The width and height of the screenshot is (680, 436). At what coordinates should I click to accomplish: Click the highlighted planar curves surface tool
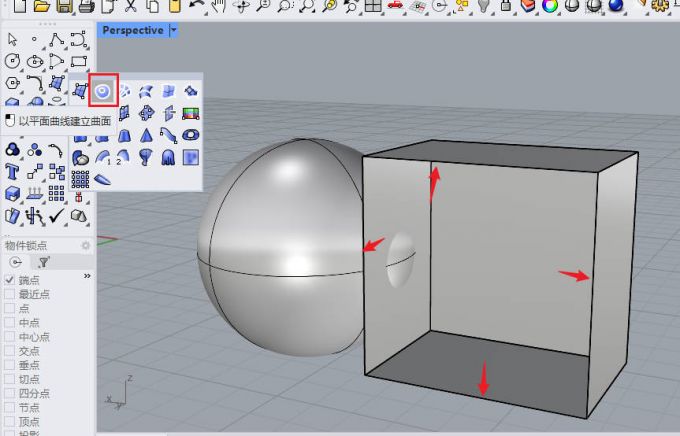(103, 90)
